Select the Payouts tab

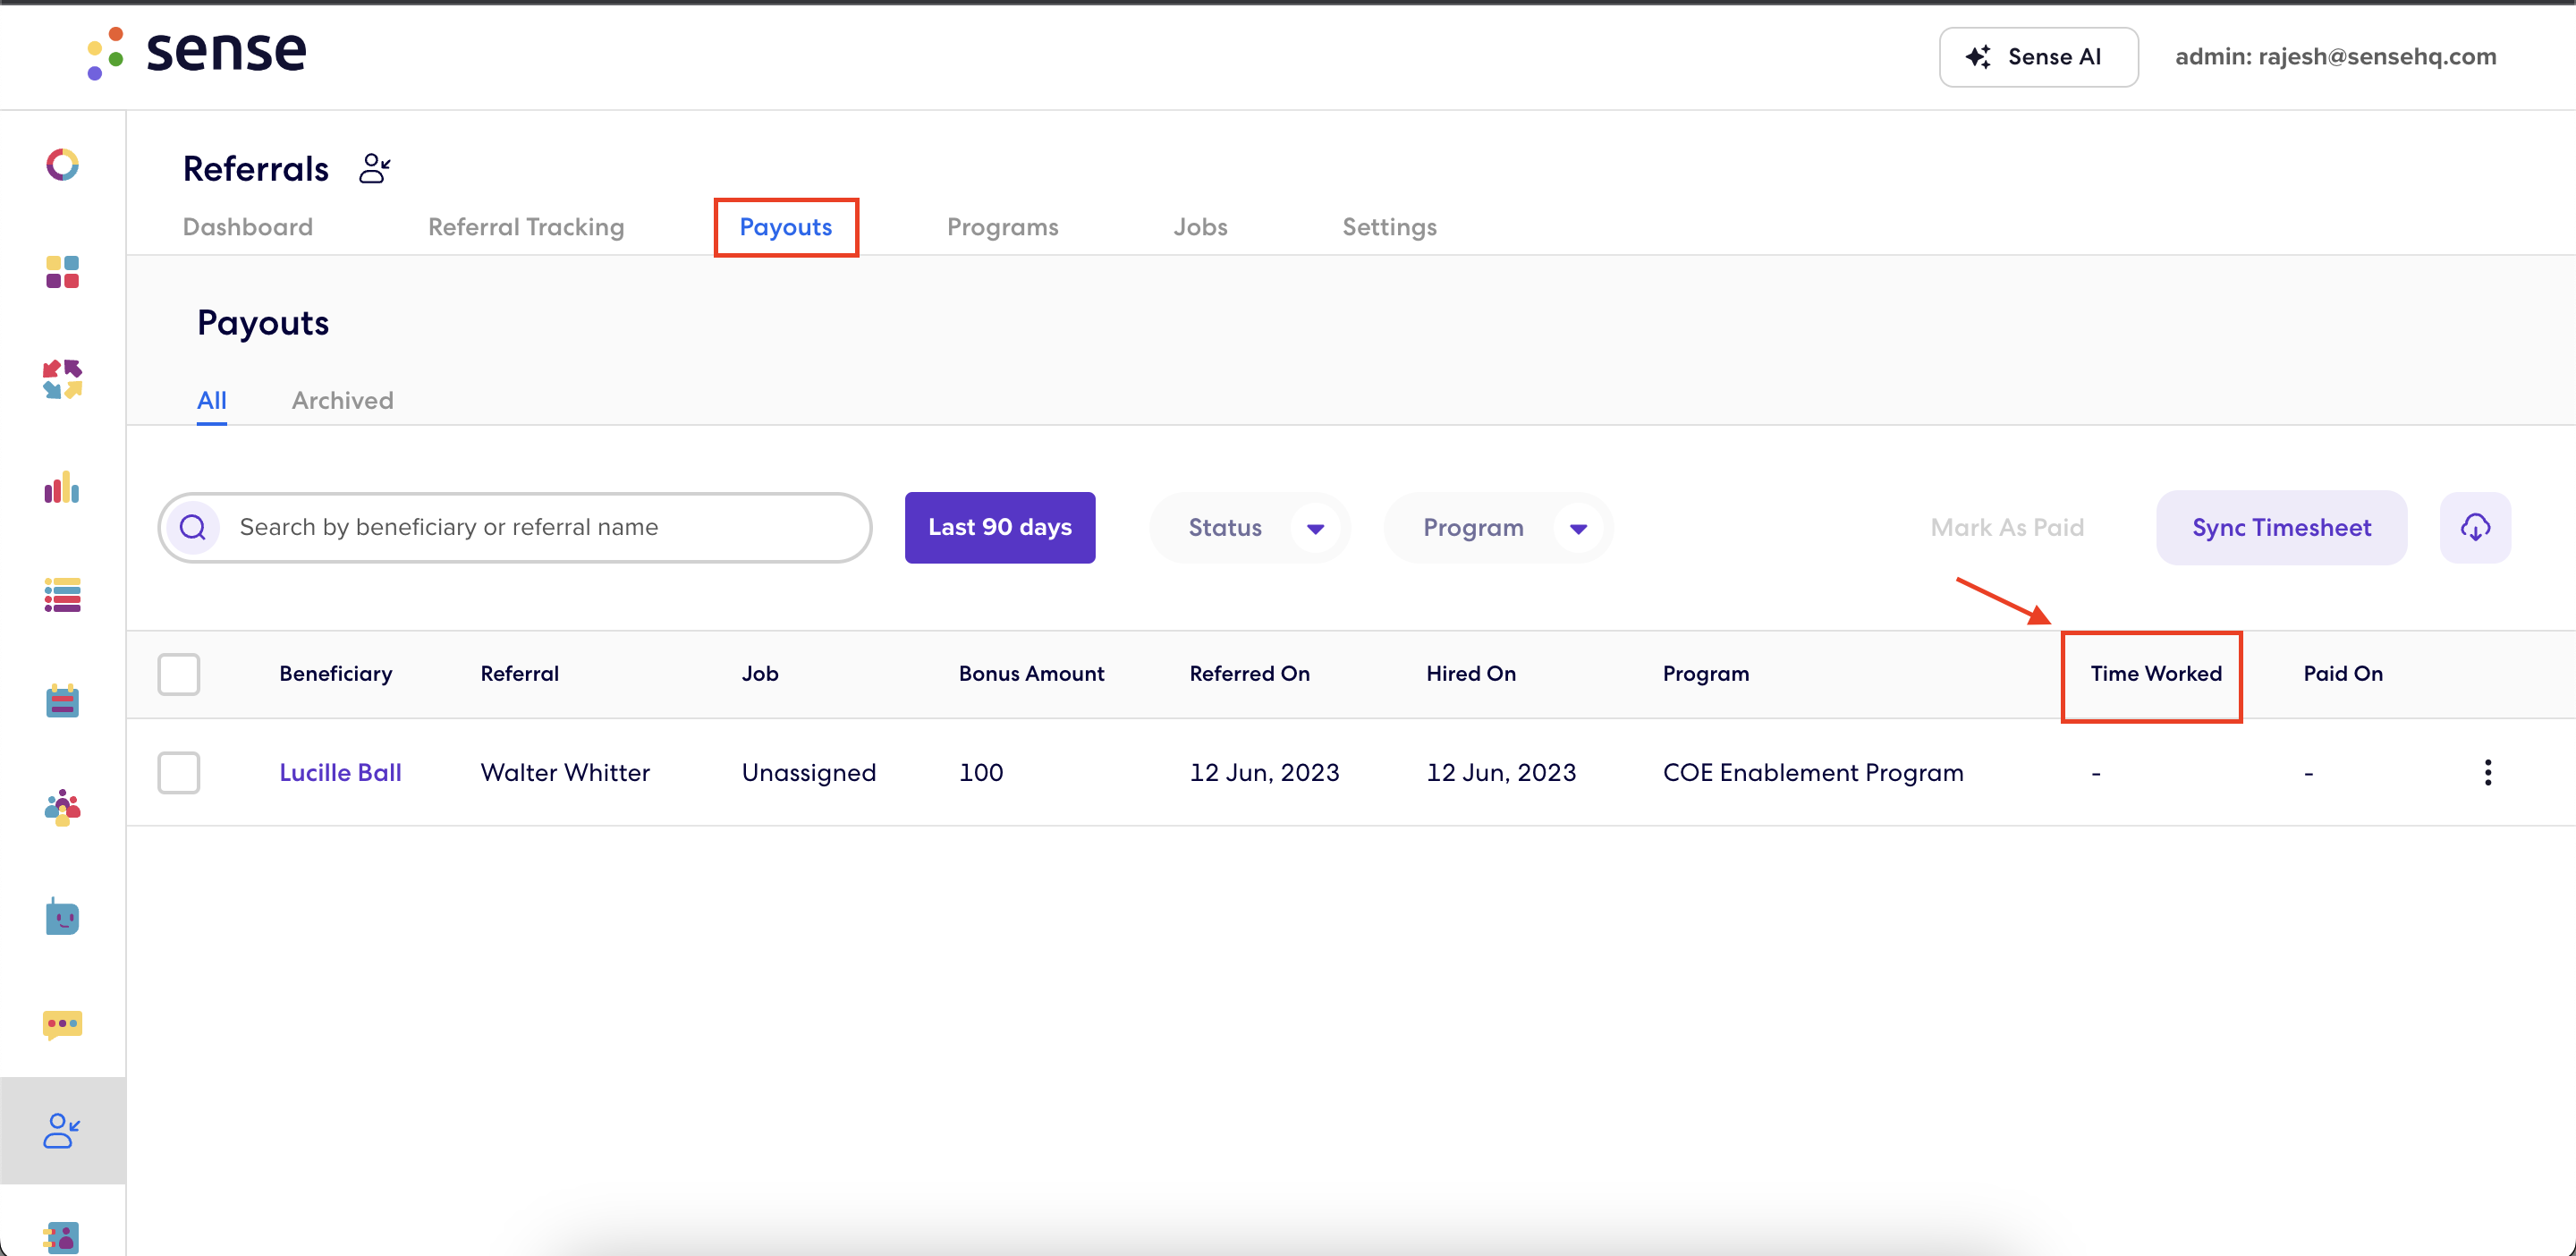[786, 227]
